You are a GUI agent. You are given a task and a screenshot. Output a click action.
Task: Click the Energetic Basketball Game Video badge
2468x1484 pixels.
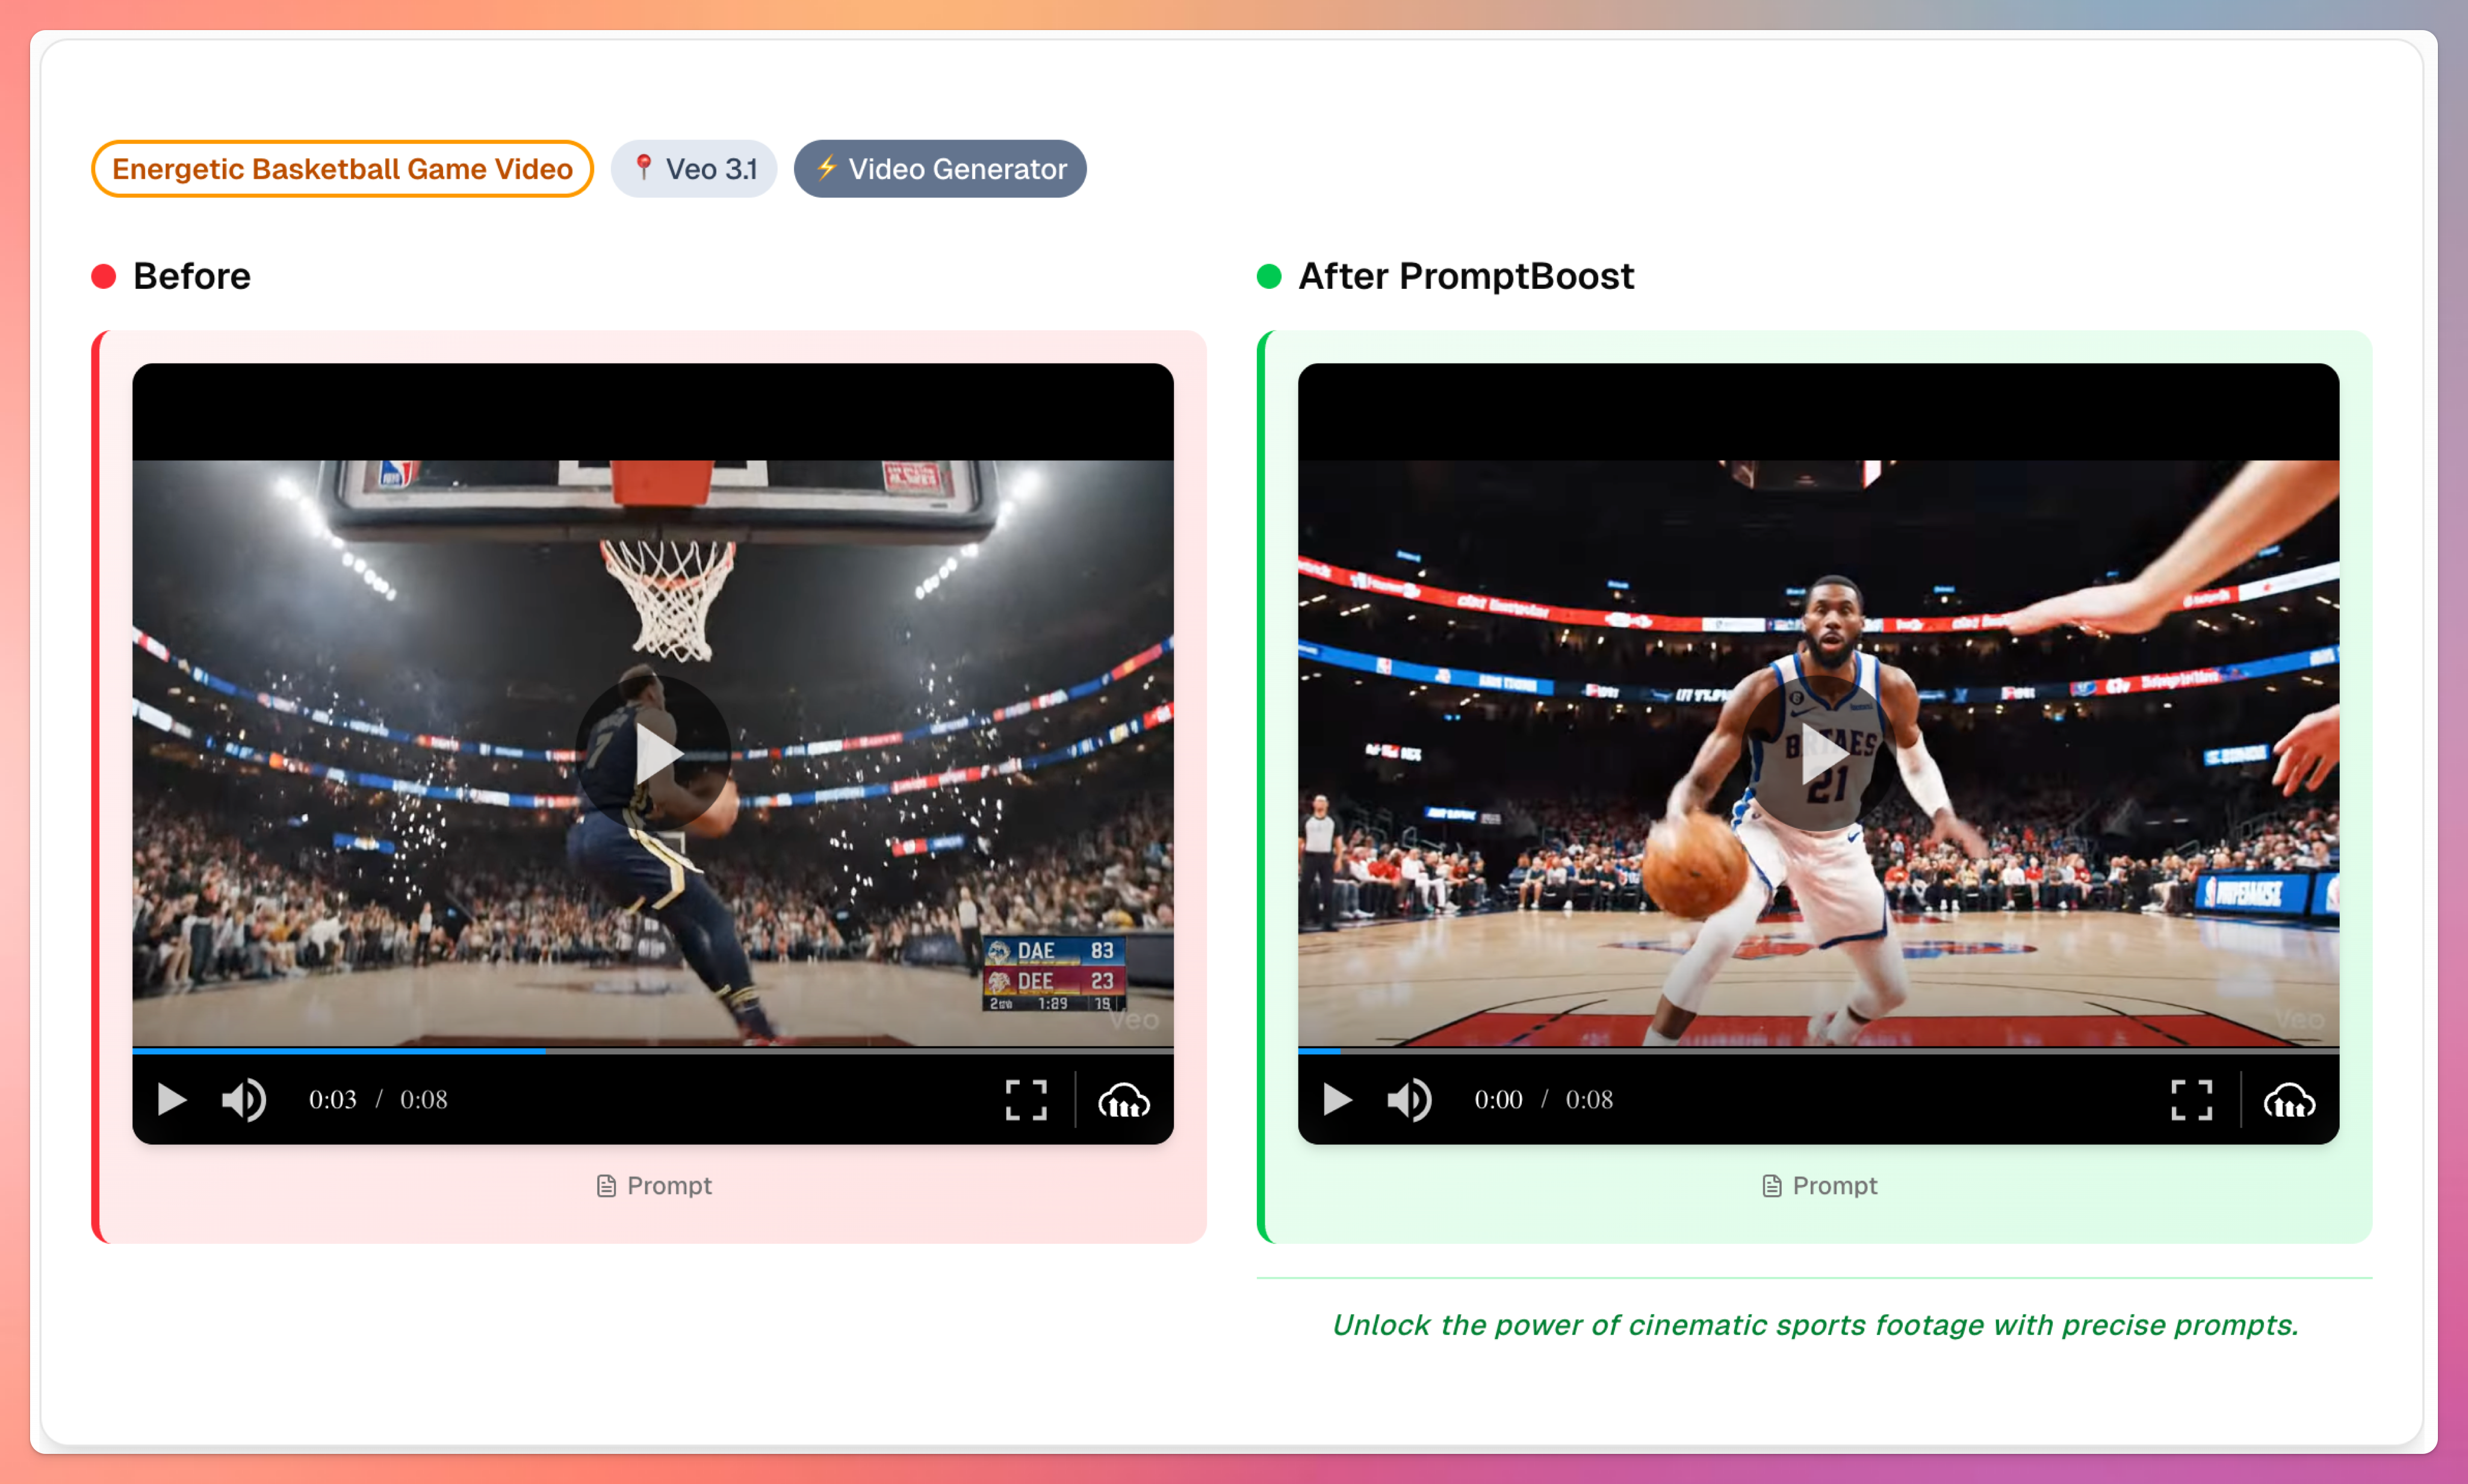coord(342,168)
